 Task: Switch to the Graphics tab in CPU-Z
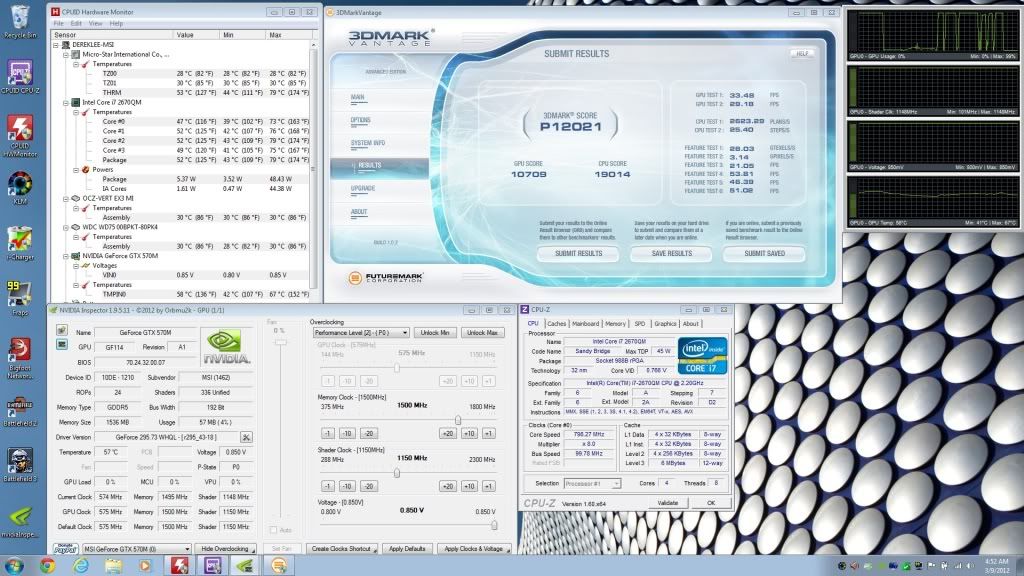coord(665,323)
